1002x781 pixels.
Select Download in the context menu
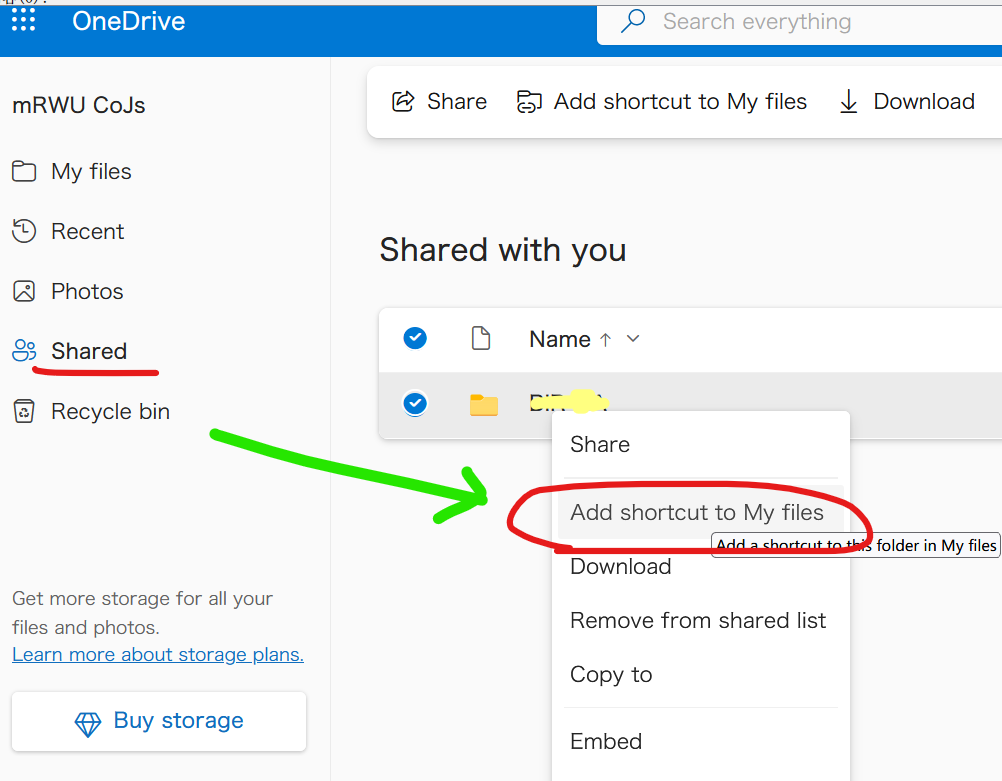[x=620, y=566]
